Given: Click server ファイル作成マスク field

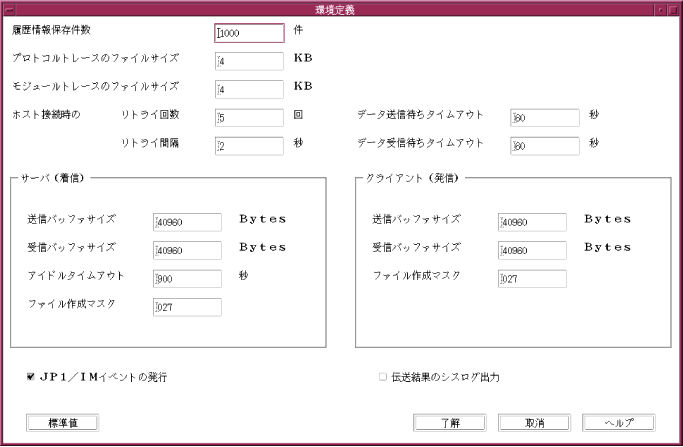Looking at the screenshot, I should pos(187,307).
